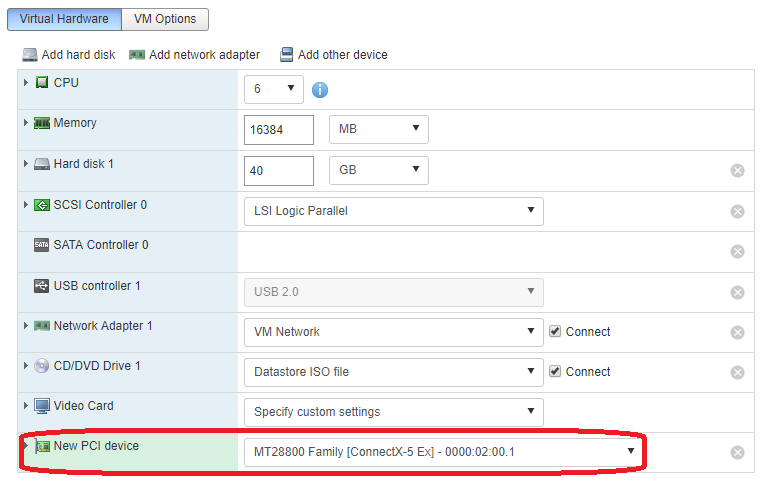Open the CPU count dropdown
767x488 pixels.
(274, 89)
